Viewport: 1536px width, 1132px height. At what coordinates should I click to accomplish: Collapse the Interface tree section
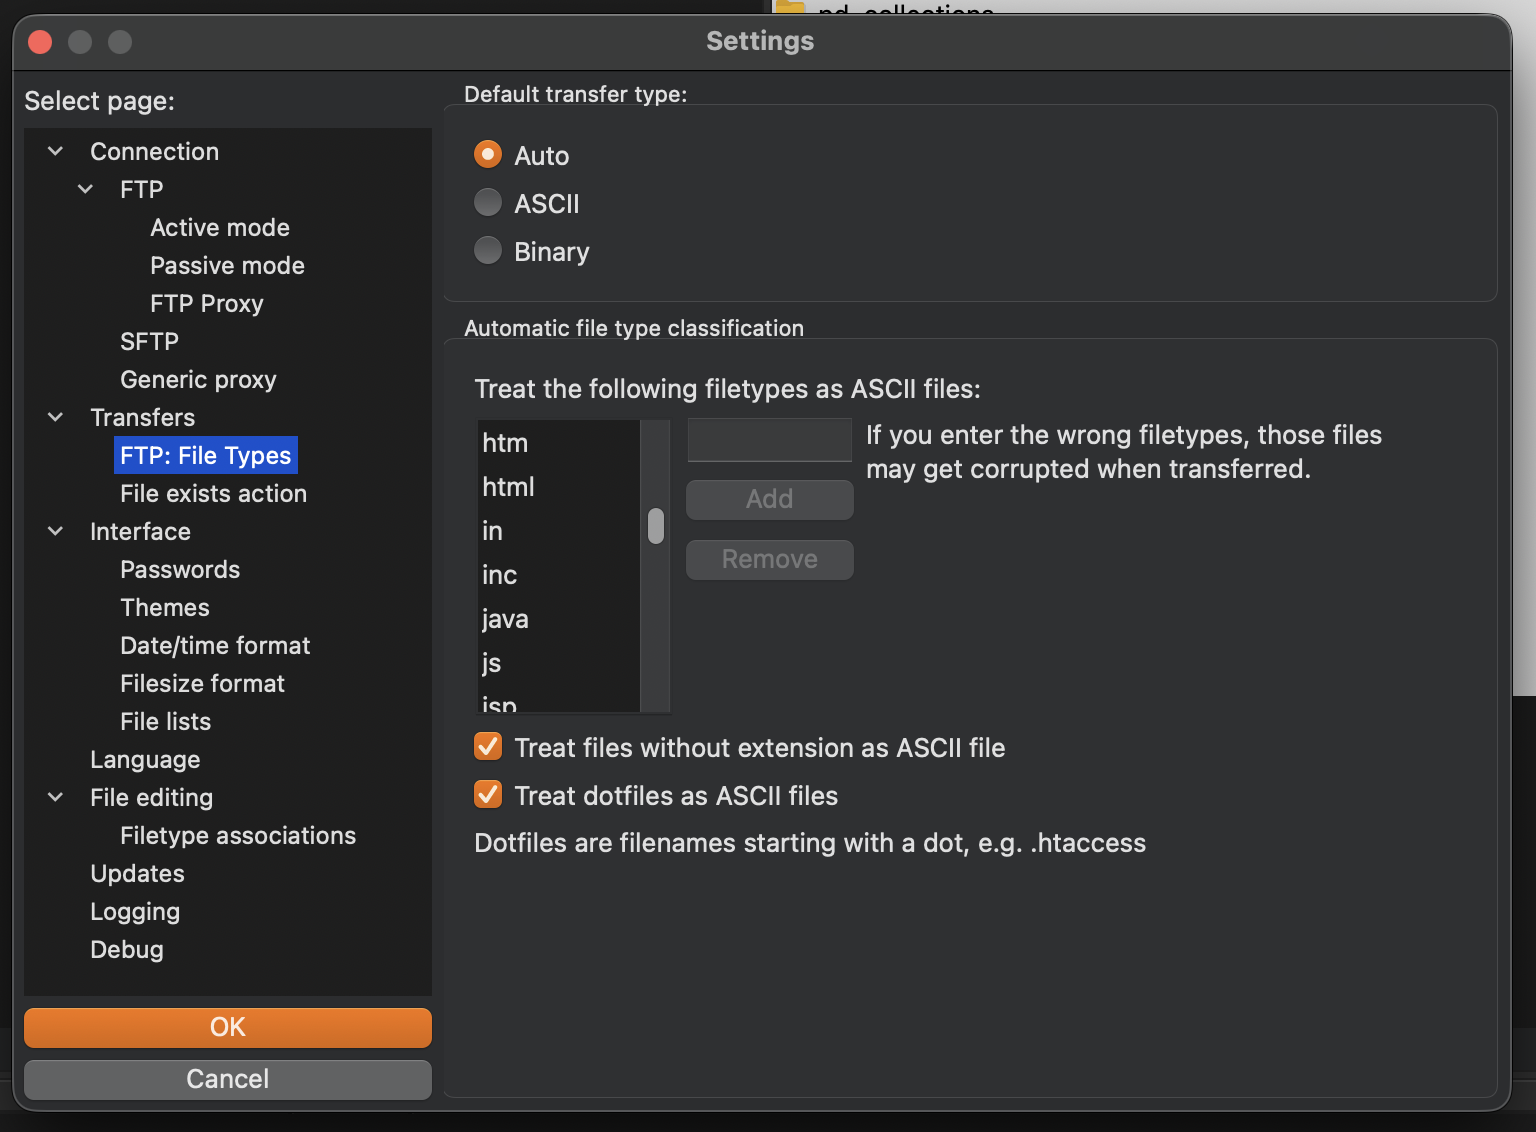click(x=56, y=531)
